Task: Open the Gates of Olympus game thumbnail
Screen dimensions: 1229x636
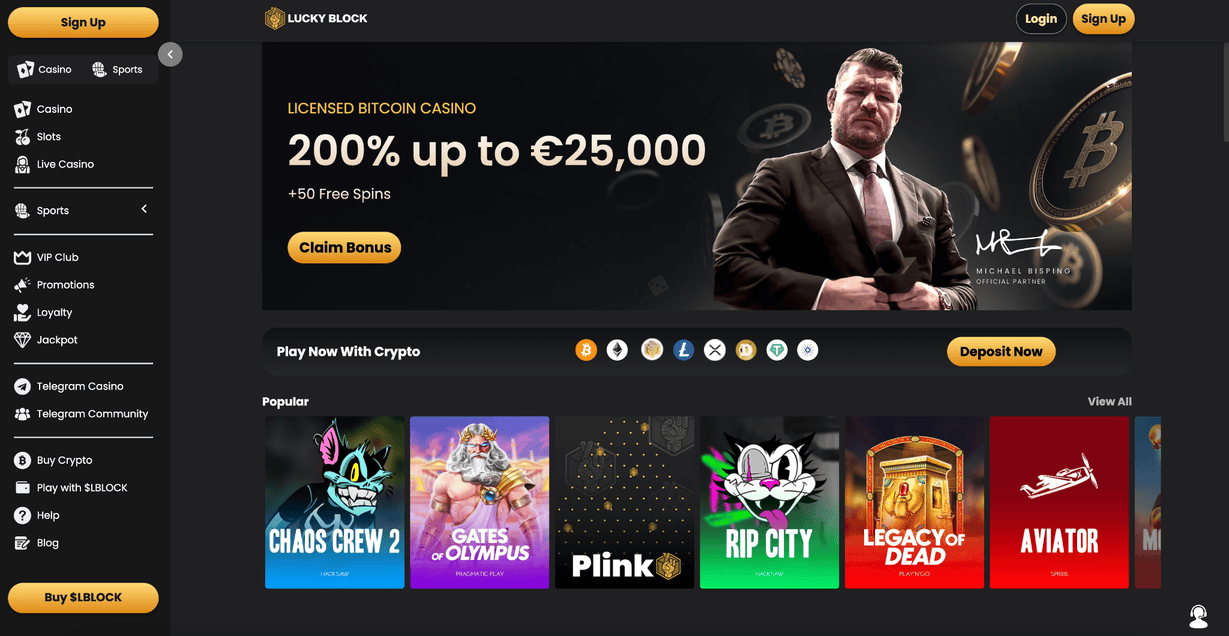Action: pos(480,502)
